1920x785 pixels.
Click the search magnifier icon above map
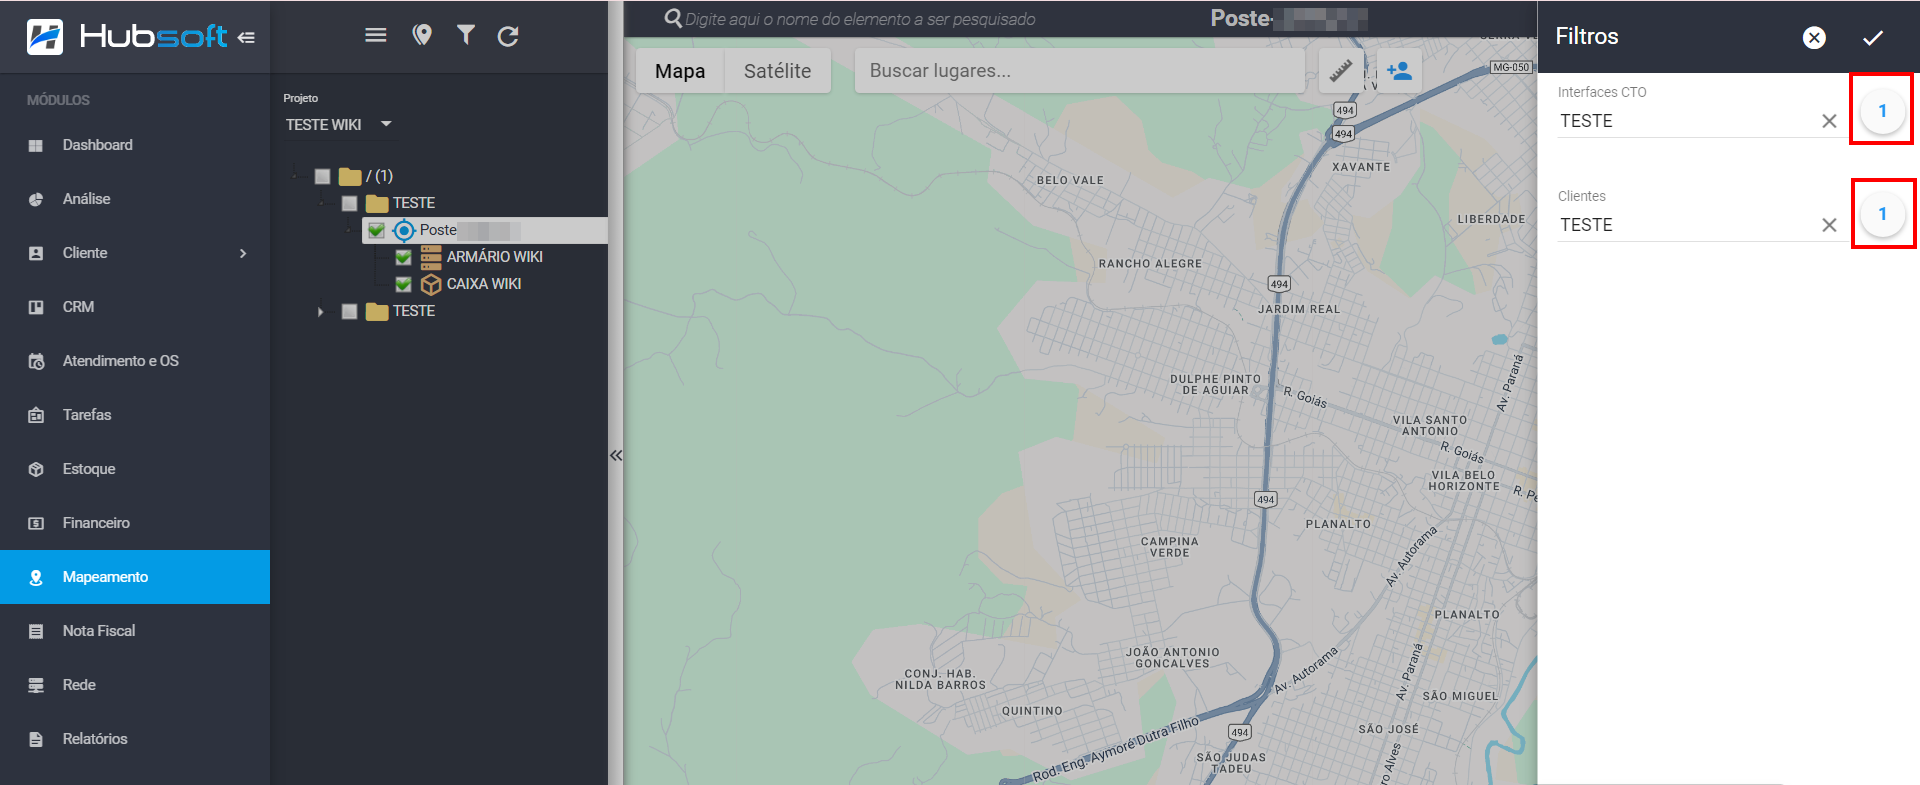pos(673,19)
